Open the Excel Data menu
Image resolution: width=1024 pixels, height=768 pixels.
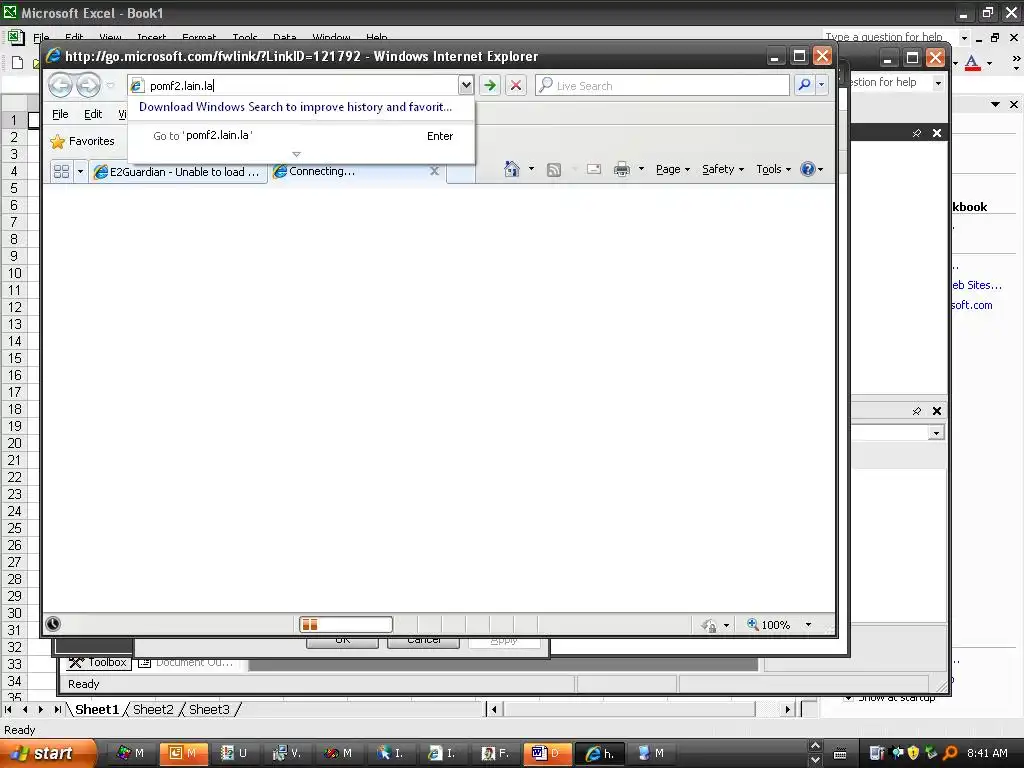pos(285,37)
